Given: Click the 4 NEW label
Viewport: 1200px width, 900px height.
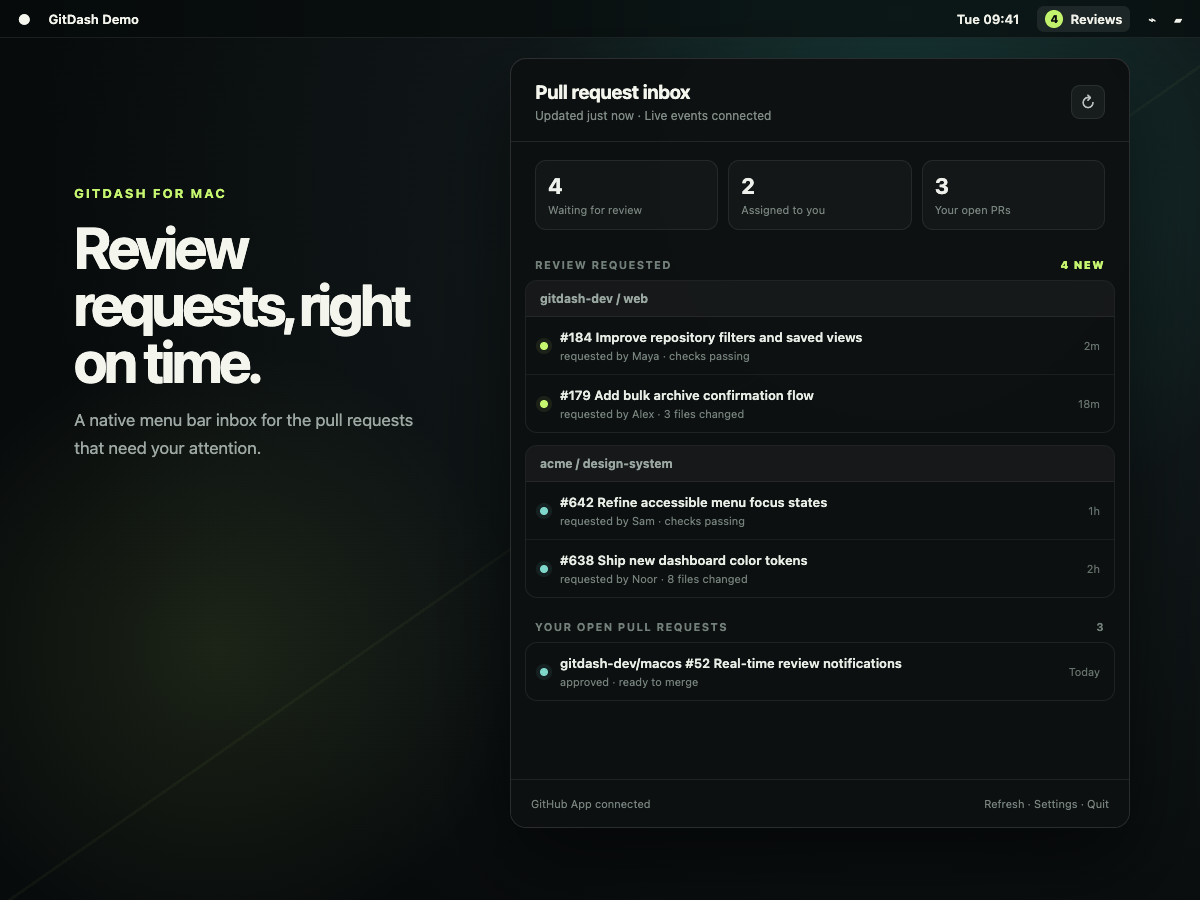Looking at the screenshot, I should pos(1082,265).
